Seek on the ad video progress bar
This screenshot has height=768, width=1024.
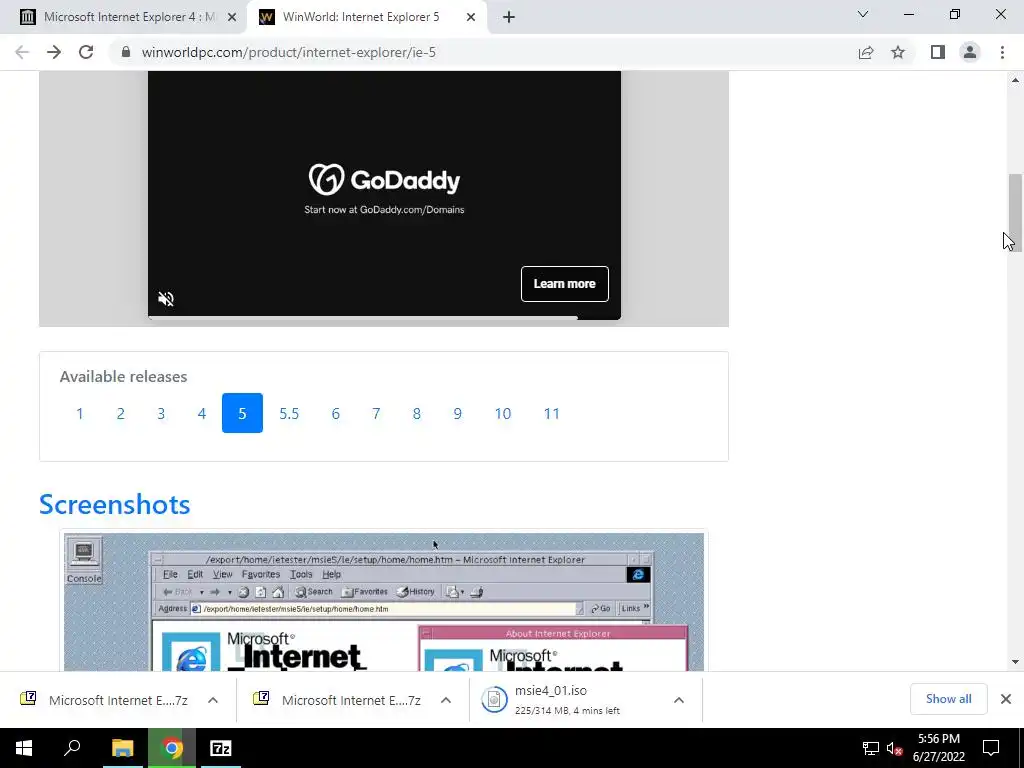tap(384, 318)
